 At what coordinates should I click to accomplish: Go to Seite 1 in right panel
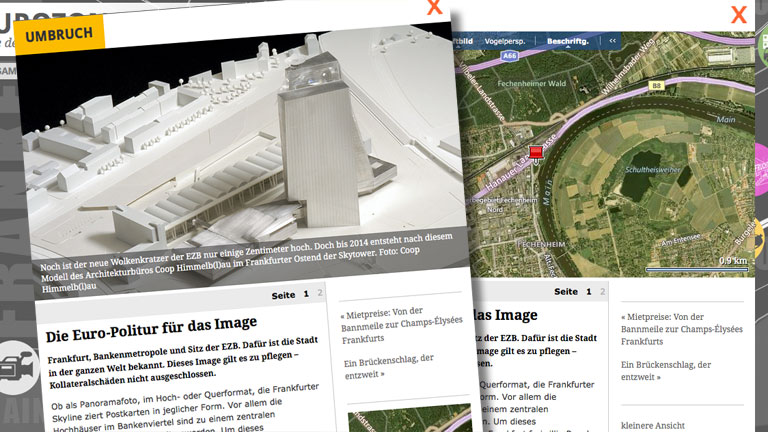click(589, 291)
